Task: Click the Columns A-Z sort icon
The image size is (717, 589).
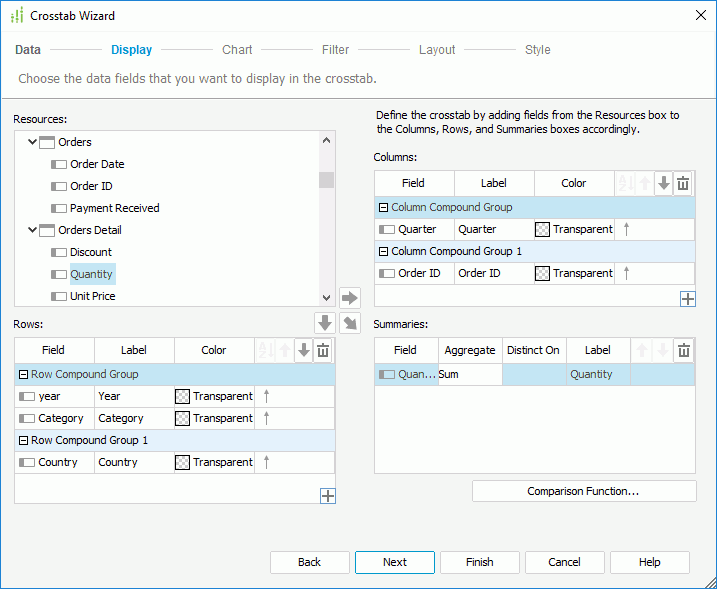Action: click(626, 183)
